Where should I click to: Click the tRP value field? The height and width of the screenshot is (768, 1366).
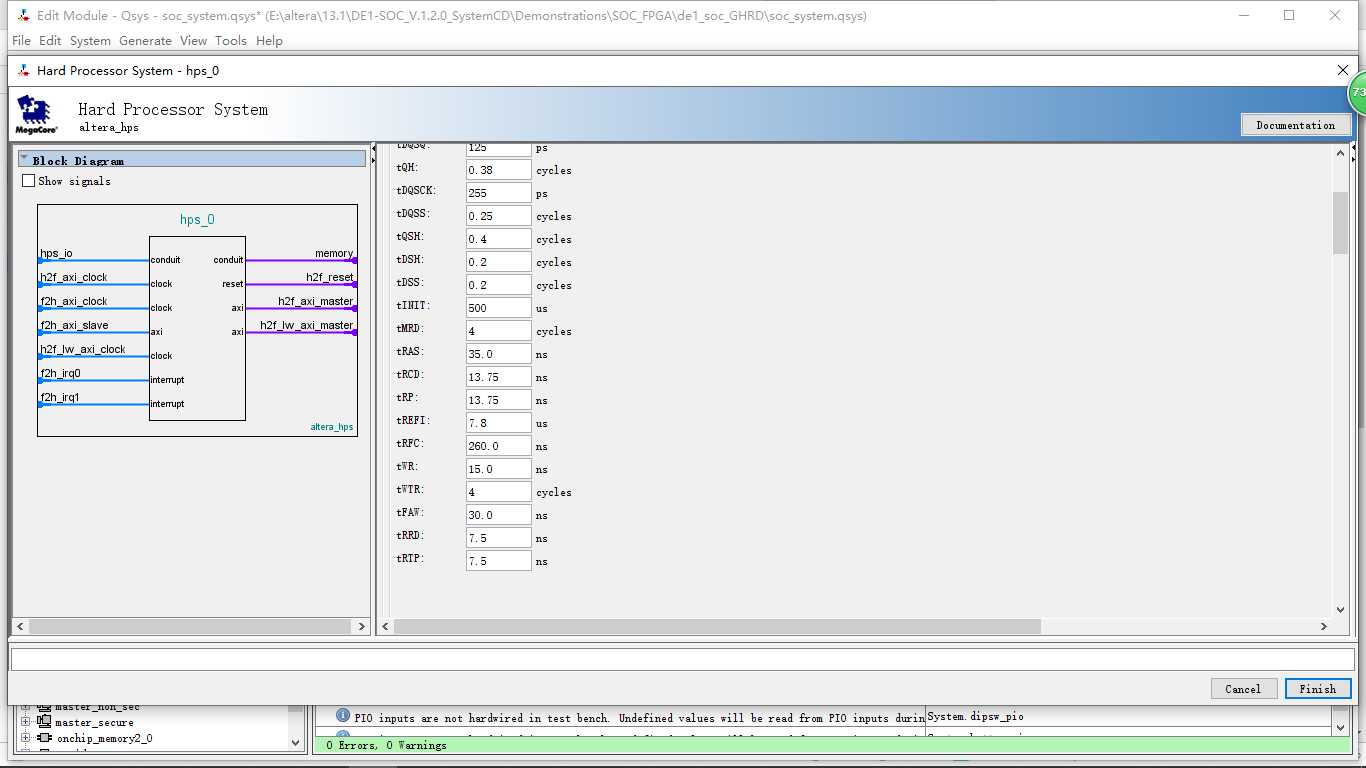coord(498,400)
